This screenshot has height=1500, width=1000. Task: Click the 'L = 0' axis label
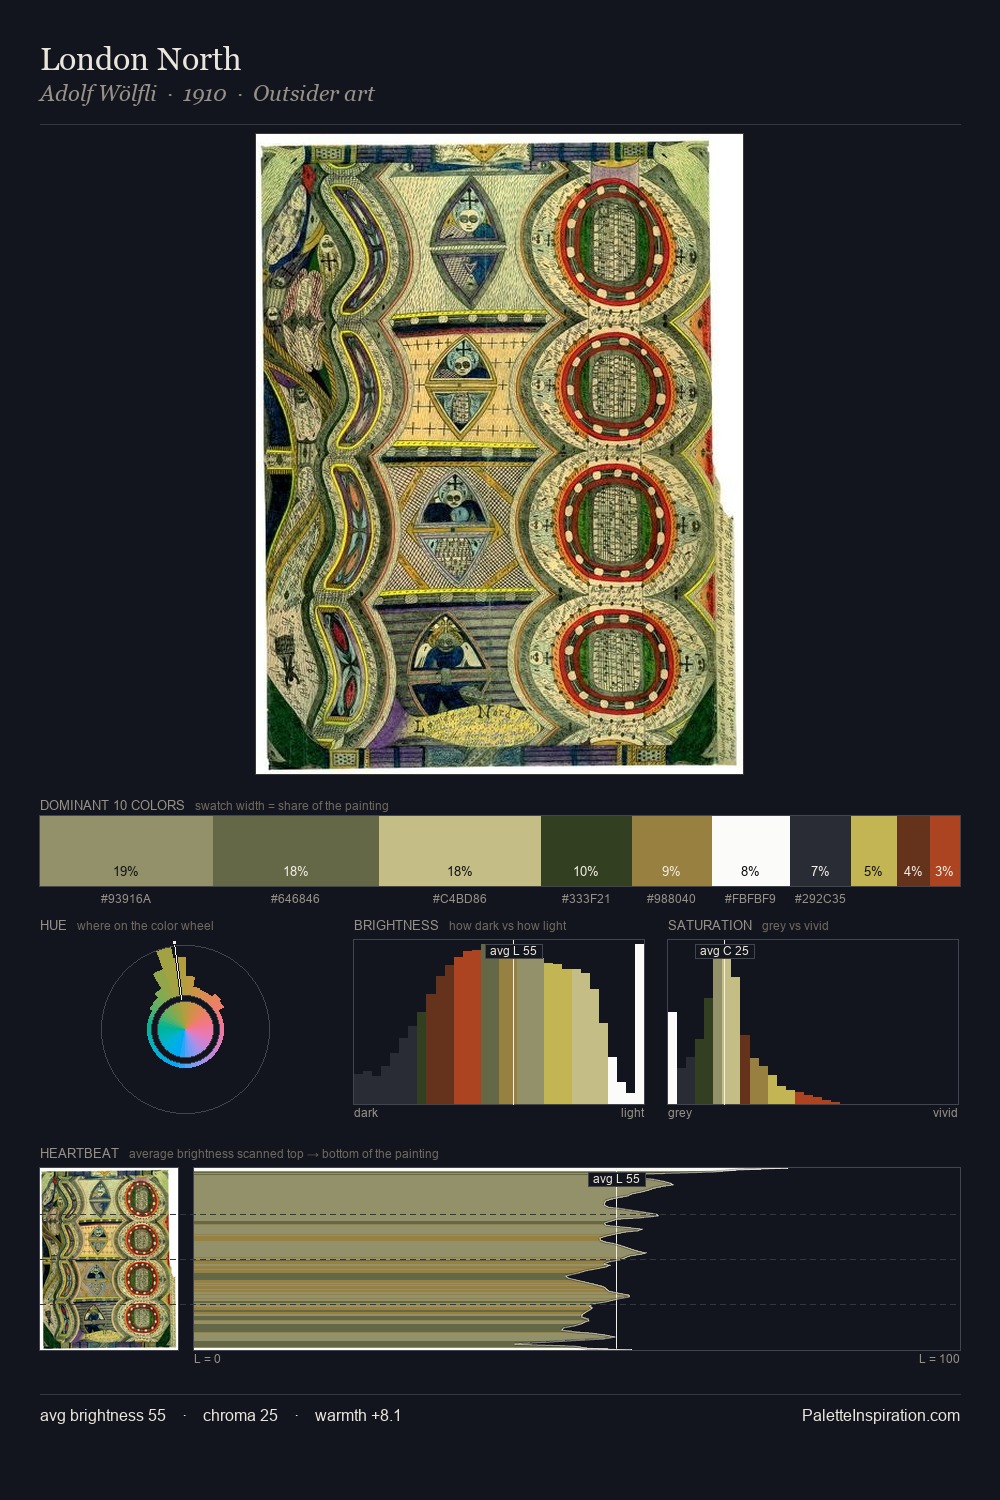tap(207, 1359)
